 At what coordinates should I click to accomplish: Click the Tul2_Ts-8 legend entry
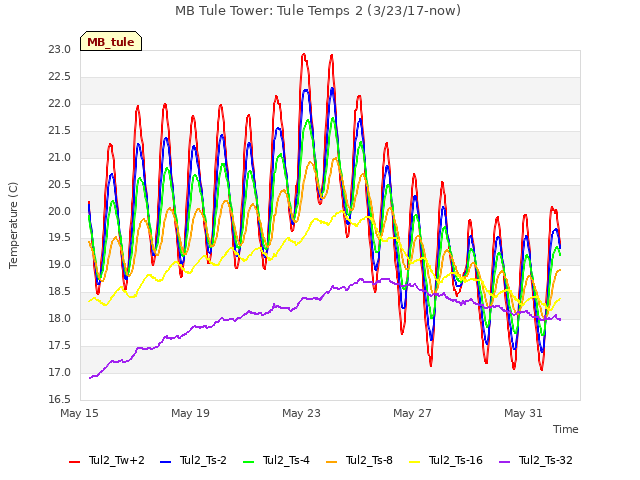coord(359,460)
